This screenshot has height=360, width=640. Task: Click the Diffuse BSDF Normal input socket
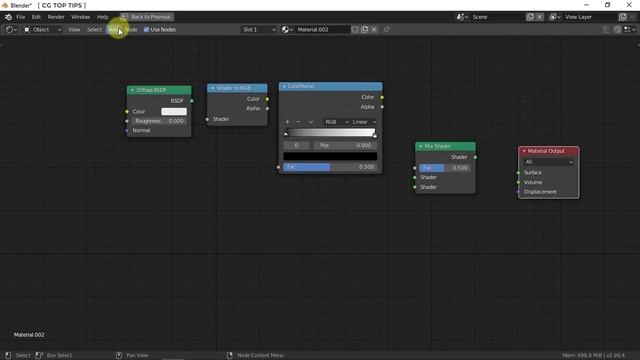(127, 131)
